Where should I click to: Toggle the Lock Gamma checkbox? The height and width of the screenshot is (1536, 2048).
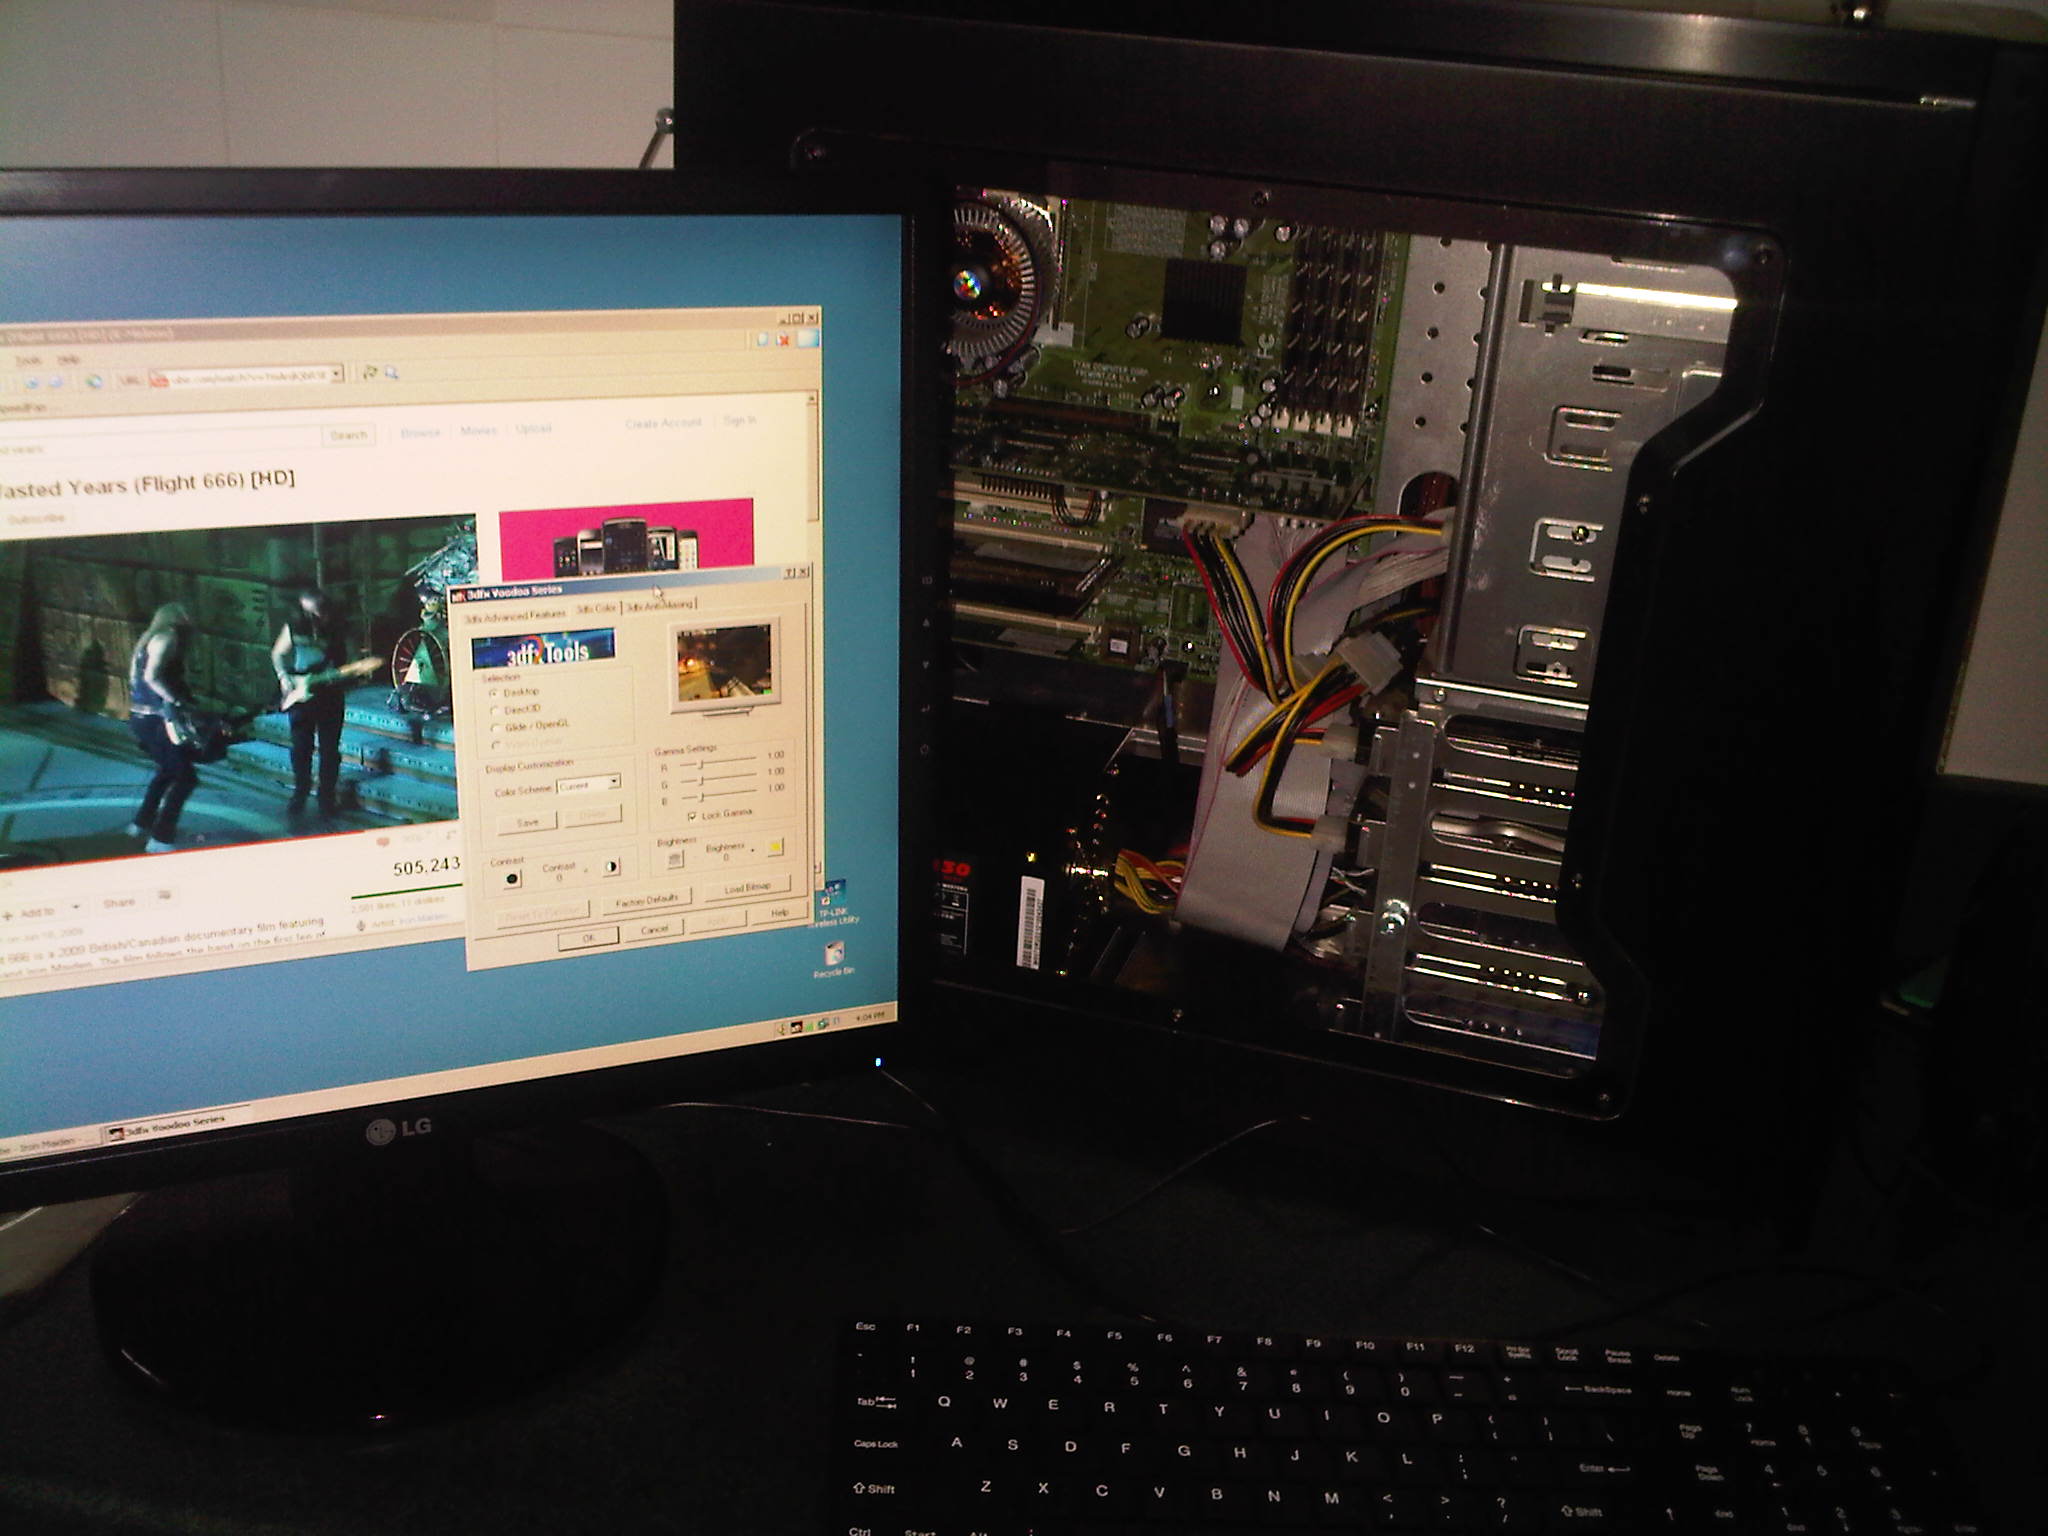692,816
